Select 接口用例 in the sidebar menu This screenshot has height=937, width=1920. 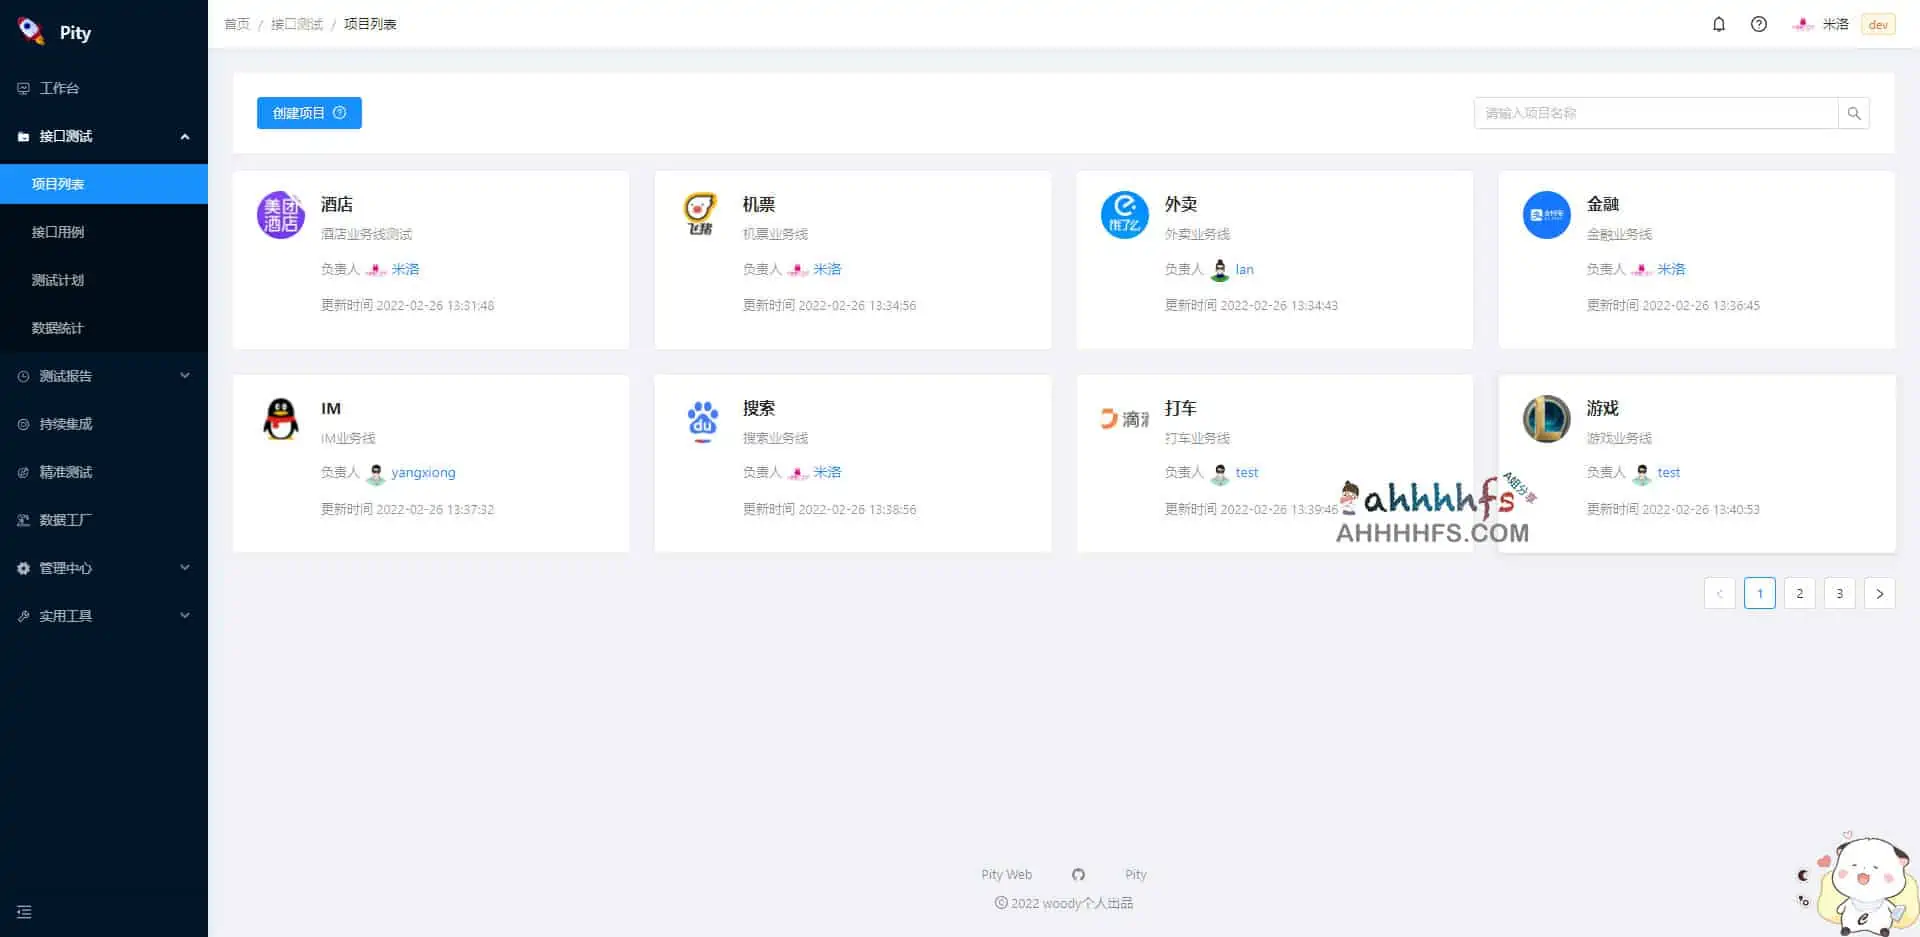click(56, 231)
